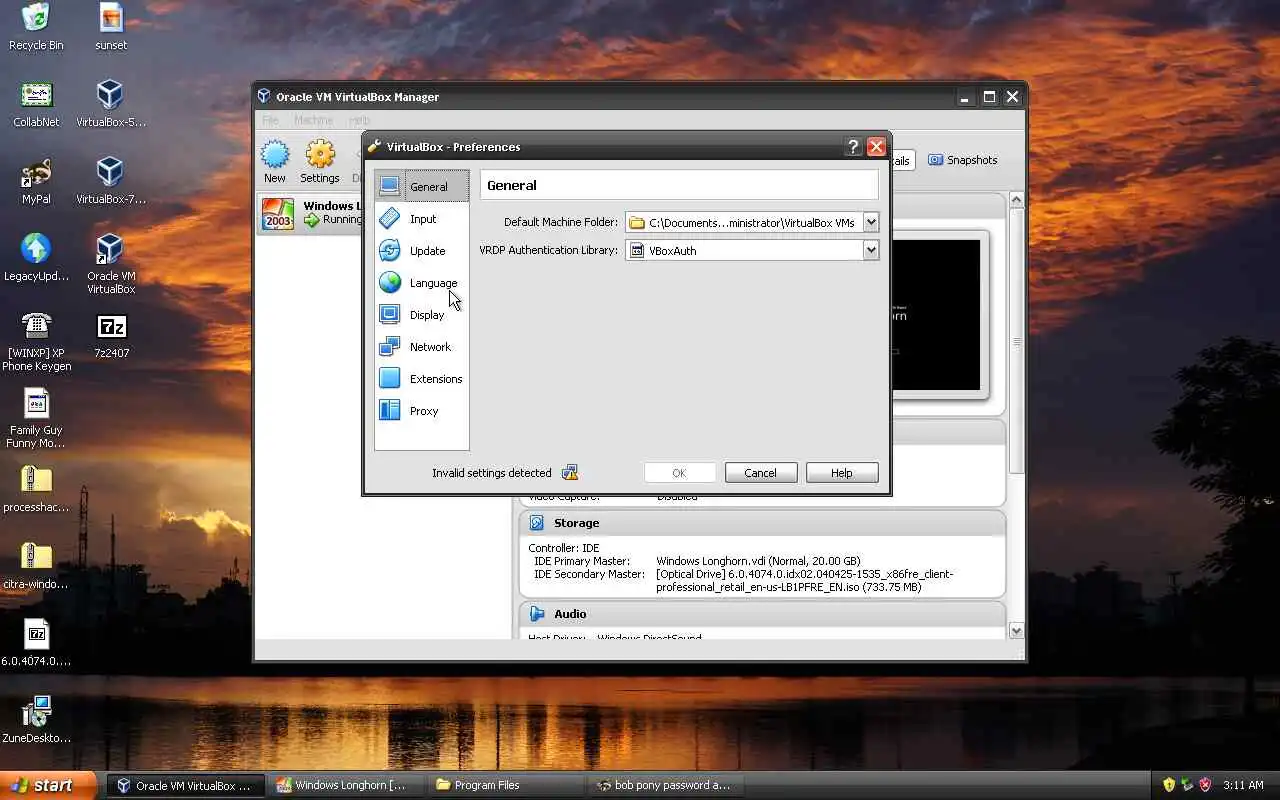Select LegacyUpdate desktop icon
This screenshot has height=800, width=1280.
tap(36, 258)
